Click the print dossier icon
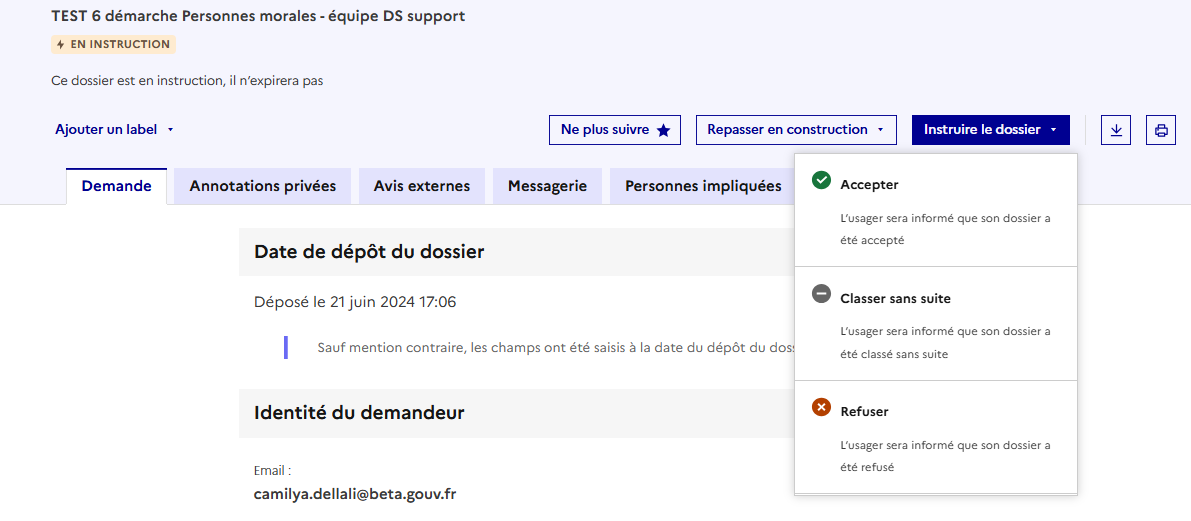The width and height of the screenshot is (1191, 521). click(1161, 130)
